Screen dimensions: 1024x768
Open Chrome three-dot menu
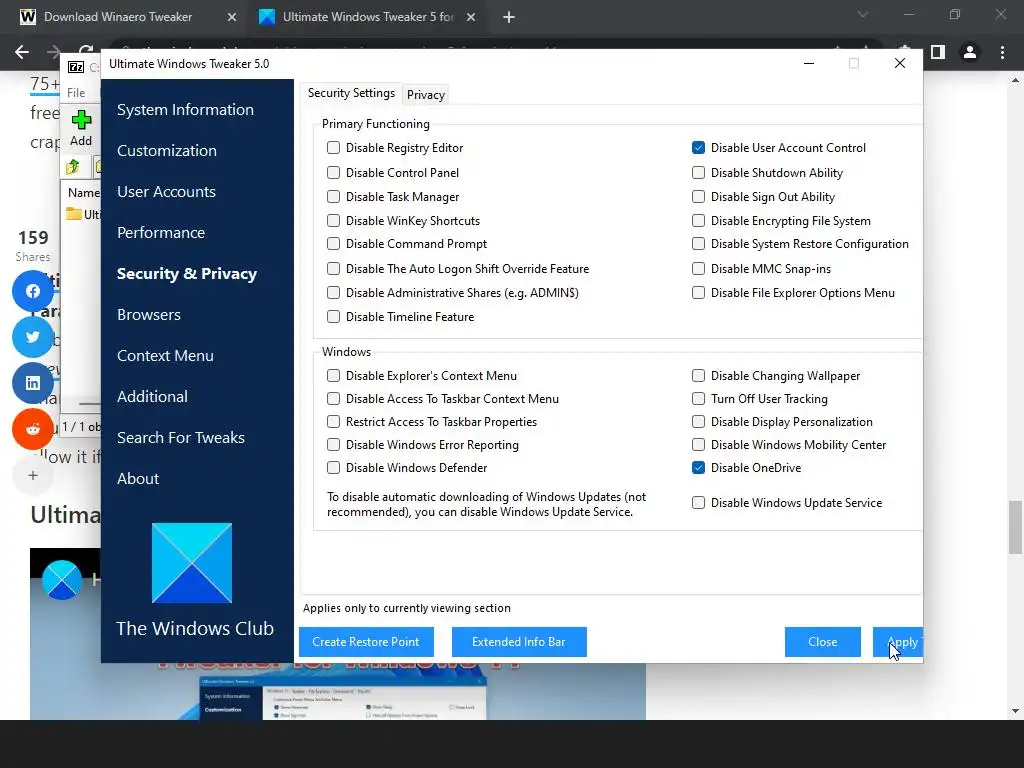tap(1002, 52)
